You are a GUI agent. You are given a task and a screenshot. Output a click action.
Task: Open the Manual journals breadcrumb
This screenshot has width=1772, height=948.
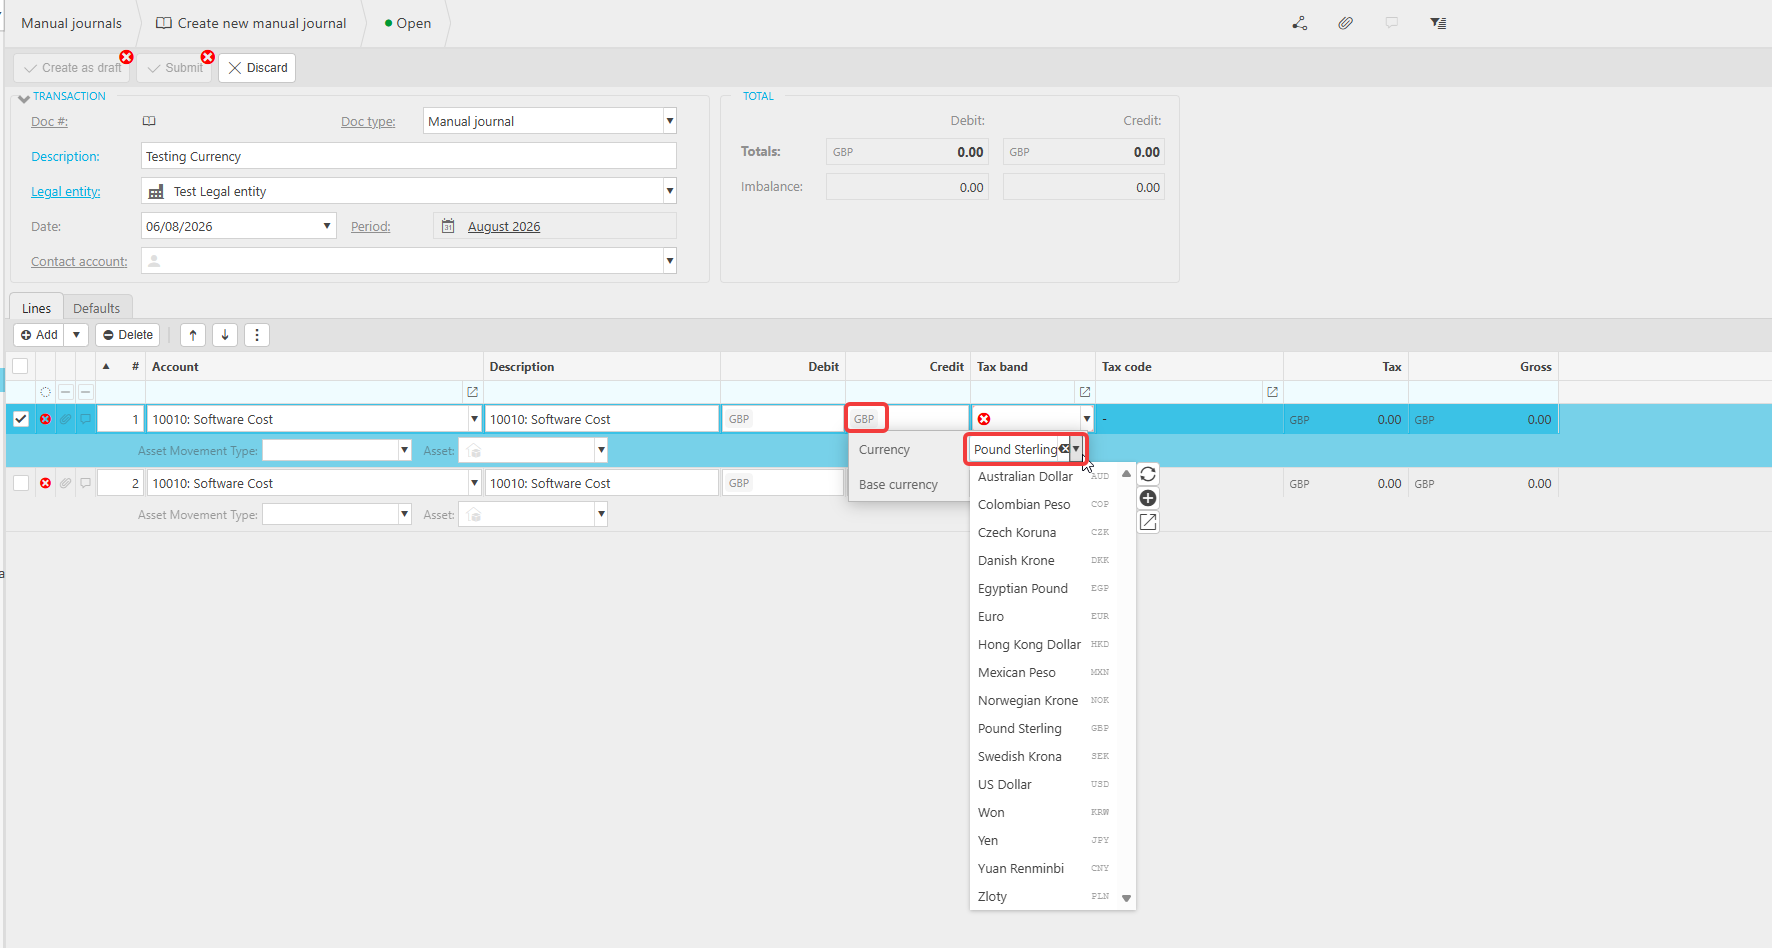pyautogui.click(x=71, y=23)
